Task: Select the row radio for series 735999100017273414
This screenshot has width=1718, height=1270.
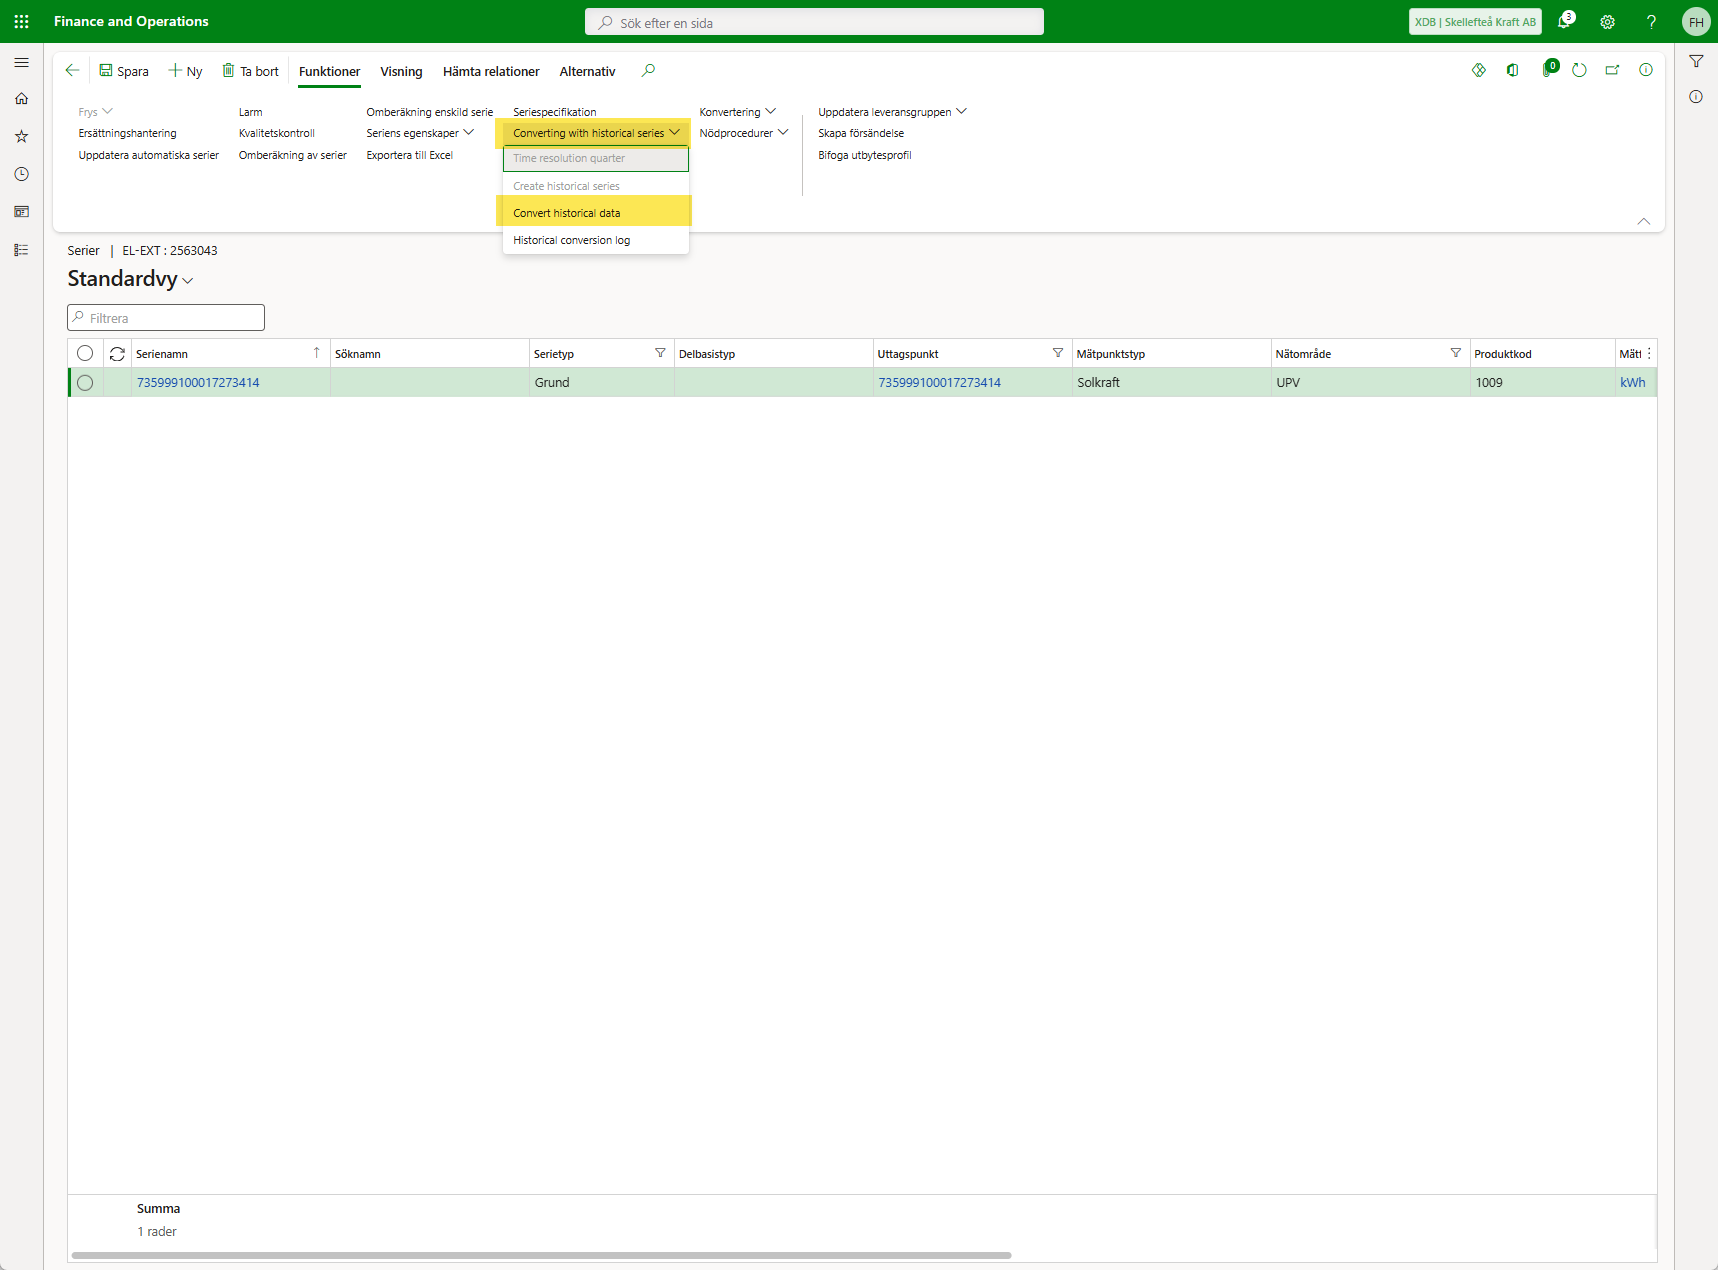Action: point(85,383)
